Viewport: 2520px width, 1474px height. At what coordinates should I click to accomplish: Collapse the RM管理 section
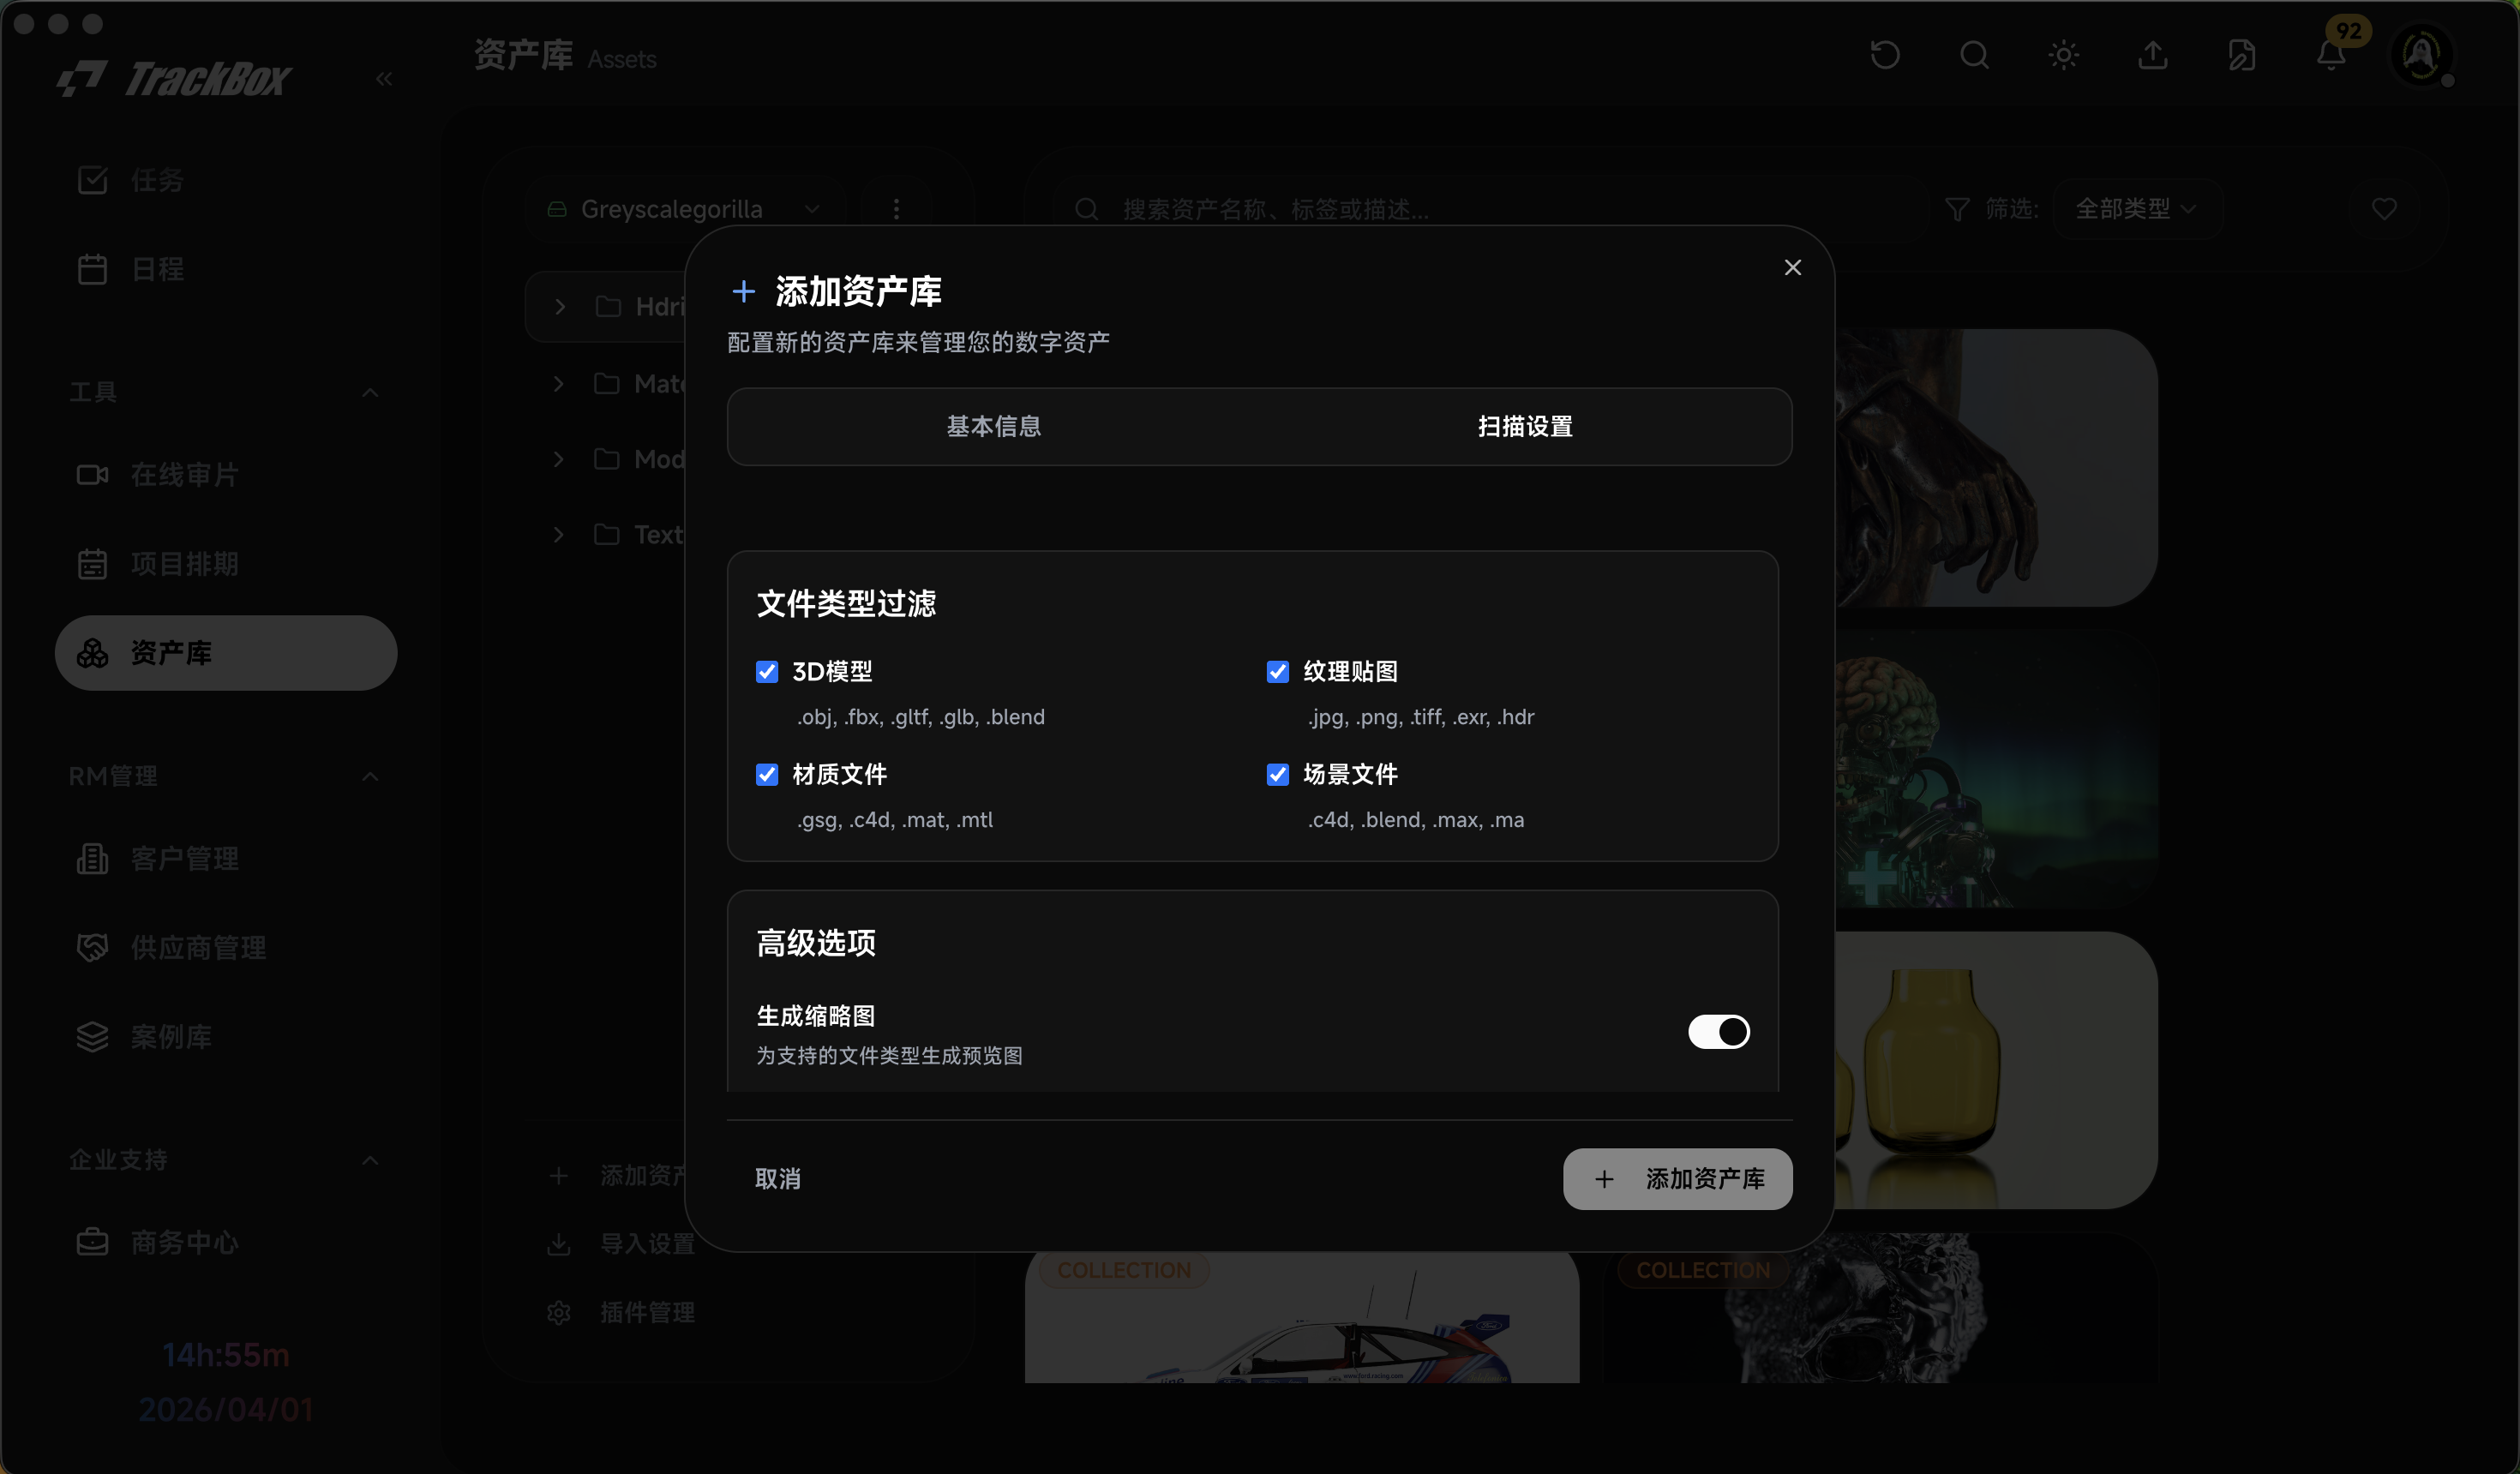[x=370, y=776]
